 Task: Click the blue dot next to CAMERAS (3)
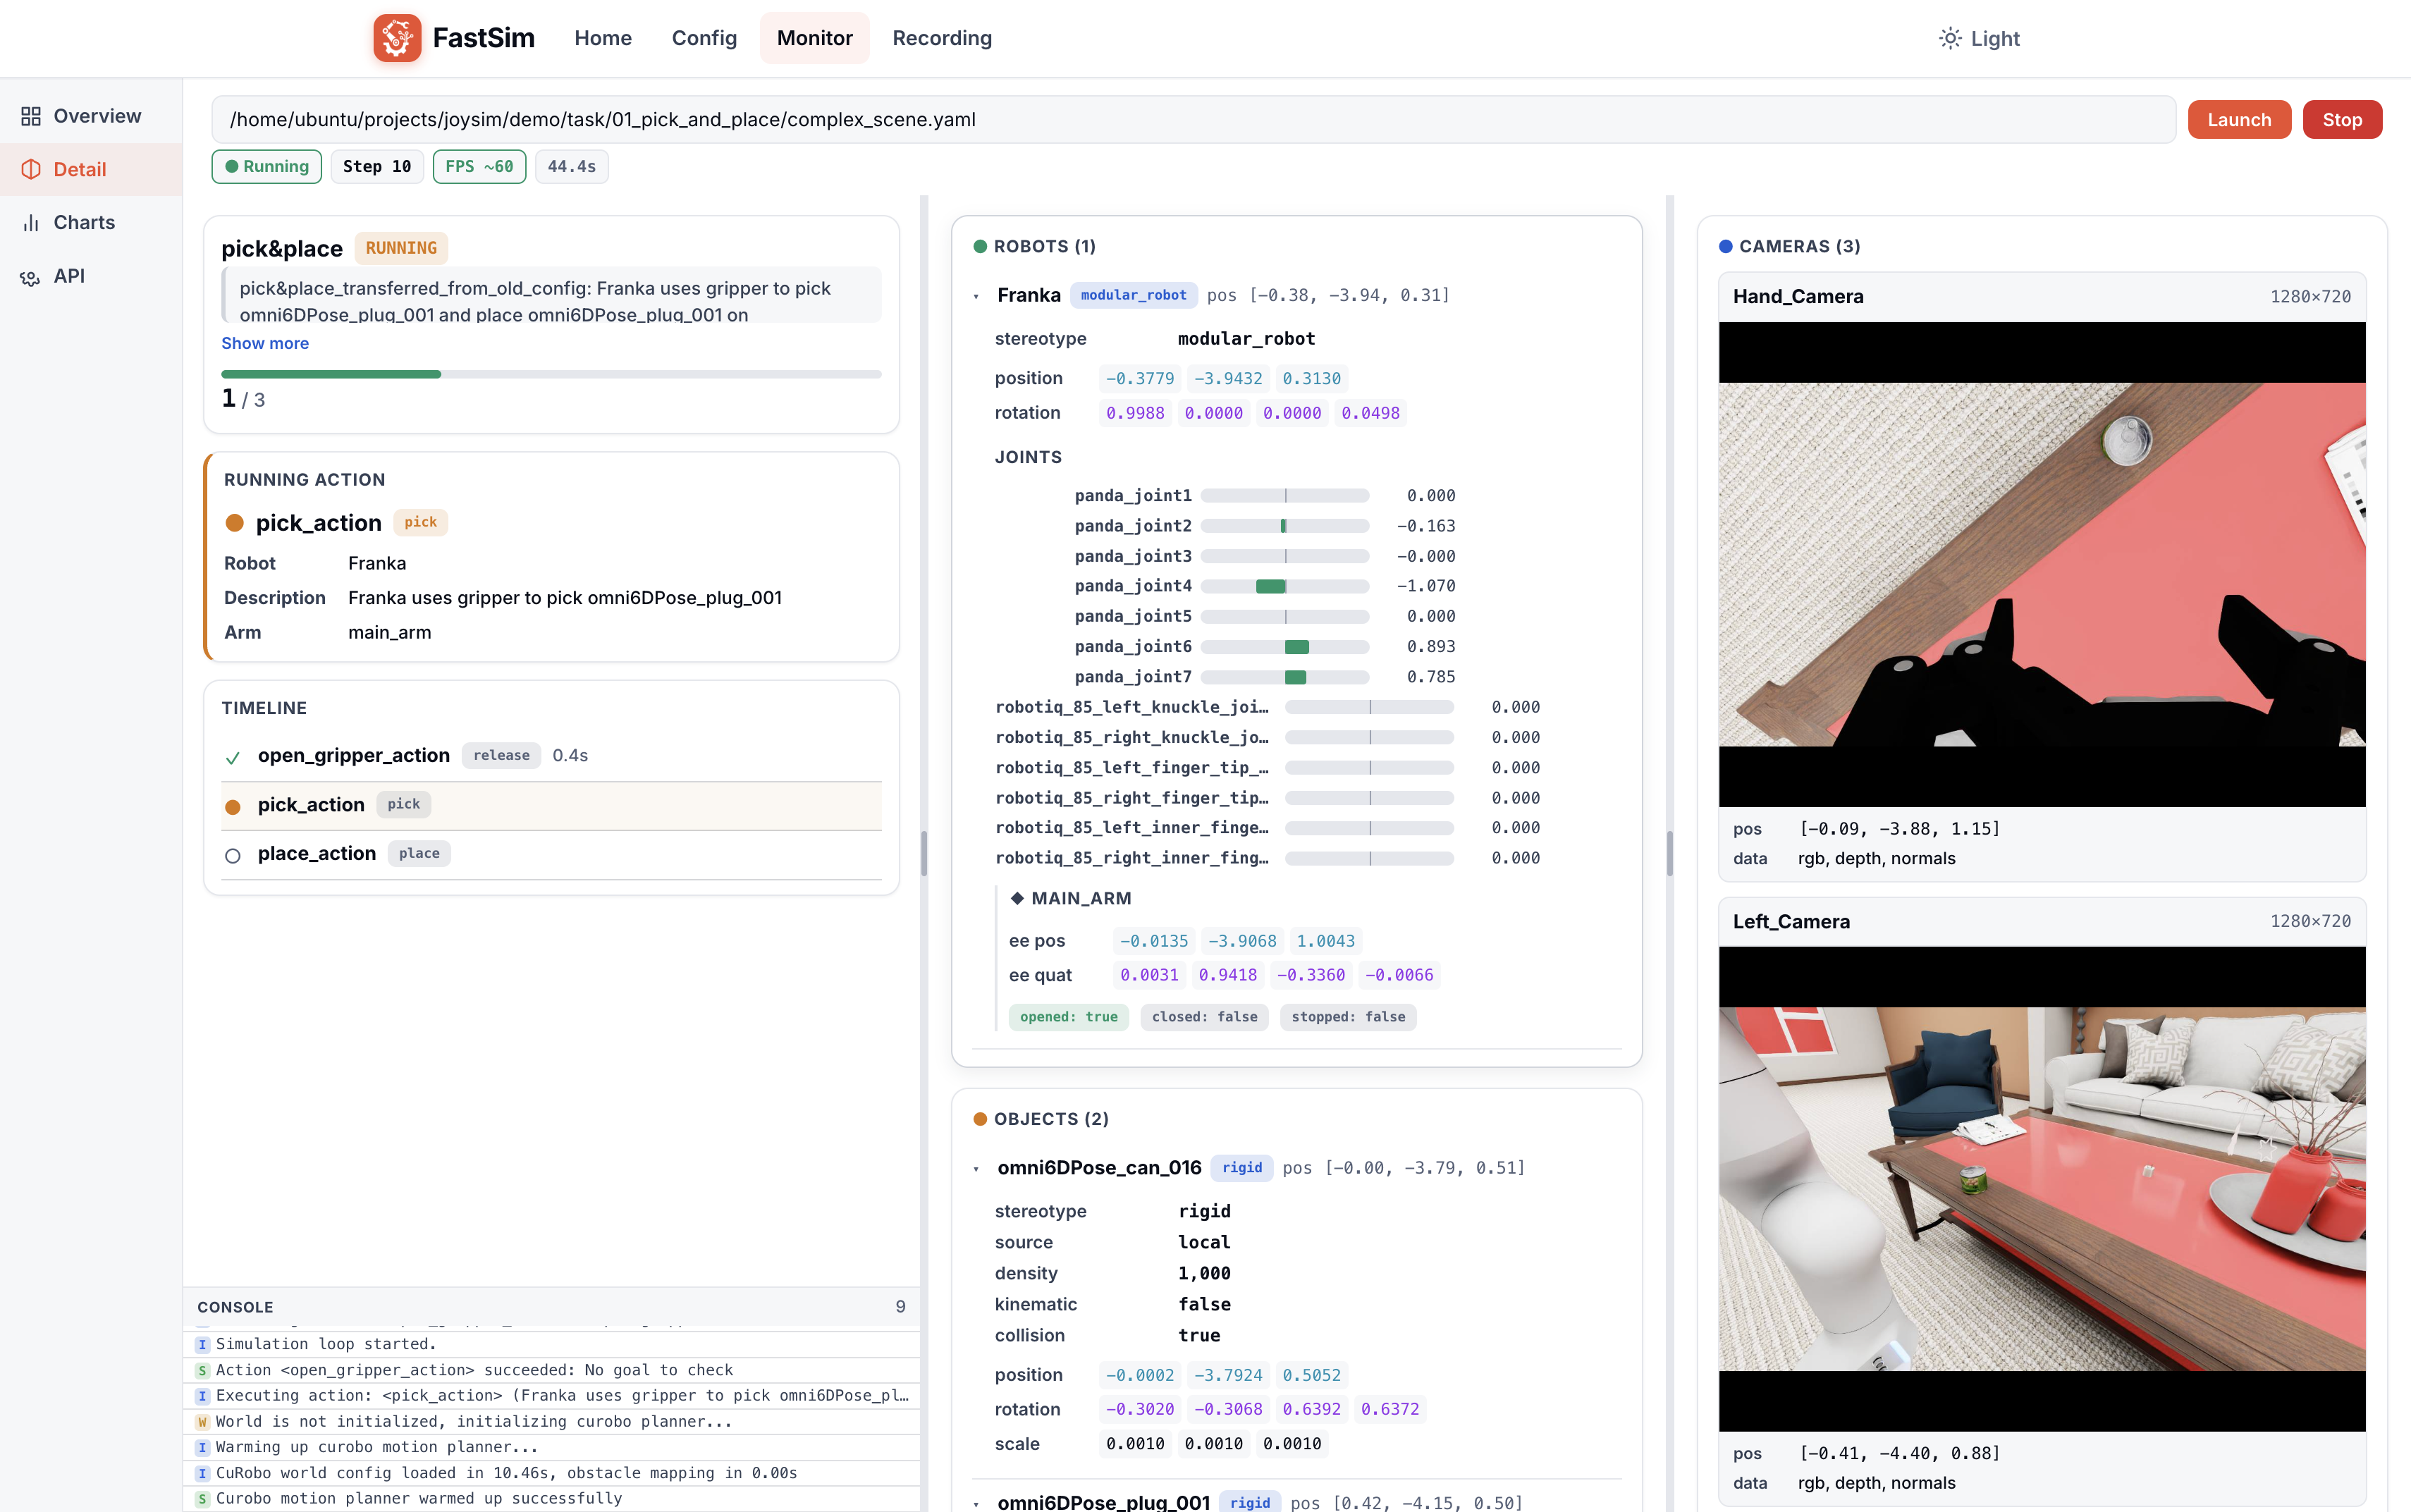pos(1725,246)
